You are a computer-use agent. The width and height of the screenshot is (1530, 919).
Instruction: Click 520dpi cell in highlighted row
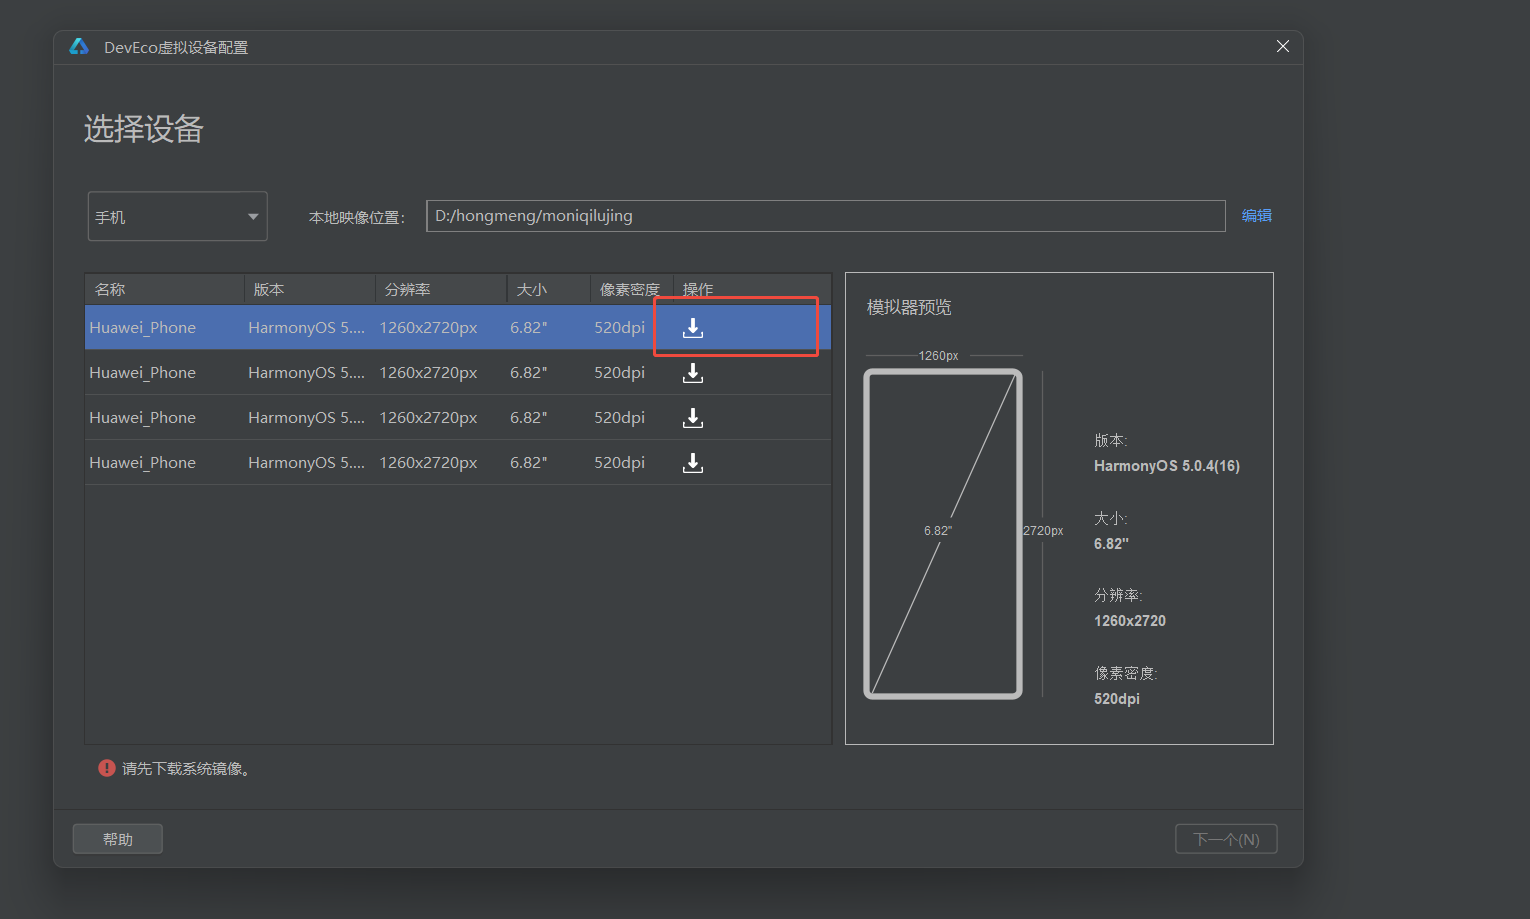[x=620, y=328]
